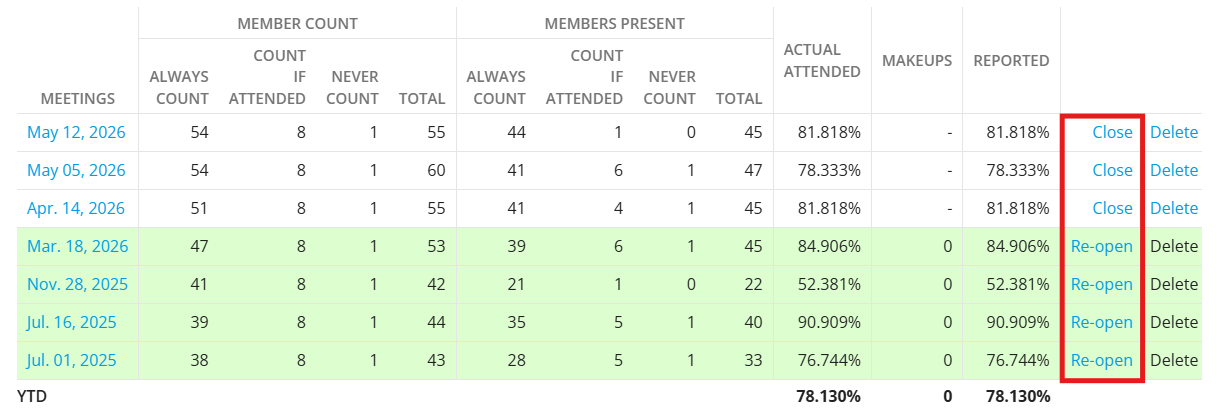The width and height of the screenshot is (1217, 411).
Task: Delete the Mar. 18, 2026 meeting row
Action: click(1174, 246)
